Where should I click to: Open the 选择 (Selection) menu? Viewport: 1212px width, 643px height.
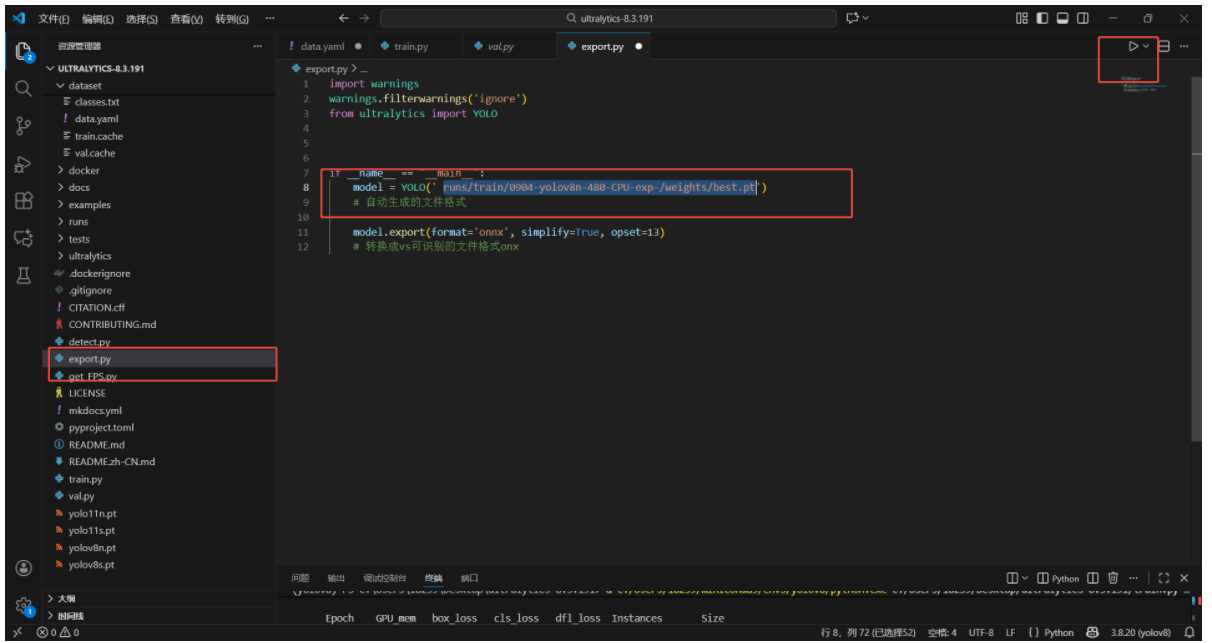(142, 19)
